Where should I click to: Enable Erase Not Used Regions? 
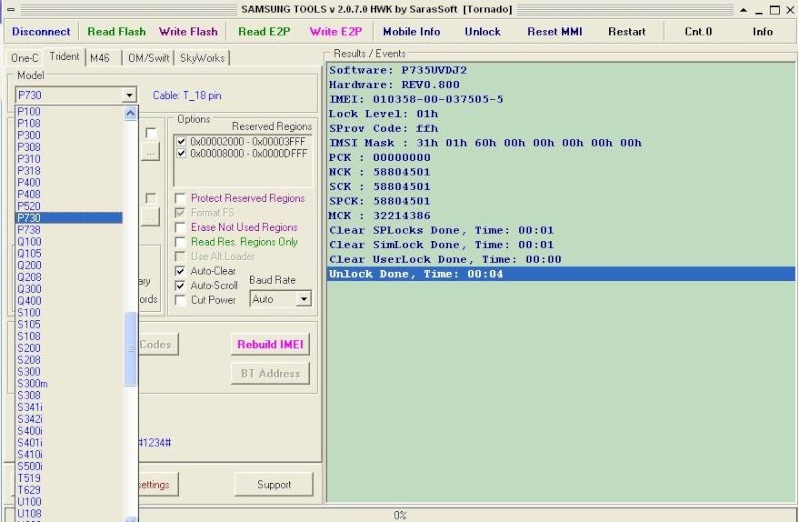pyautogui.click(x=180, y=227)
